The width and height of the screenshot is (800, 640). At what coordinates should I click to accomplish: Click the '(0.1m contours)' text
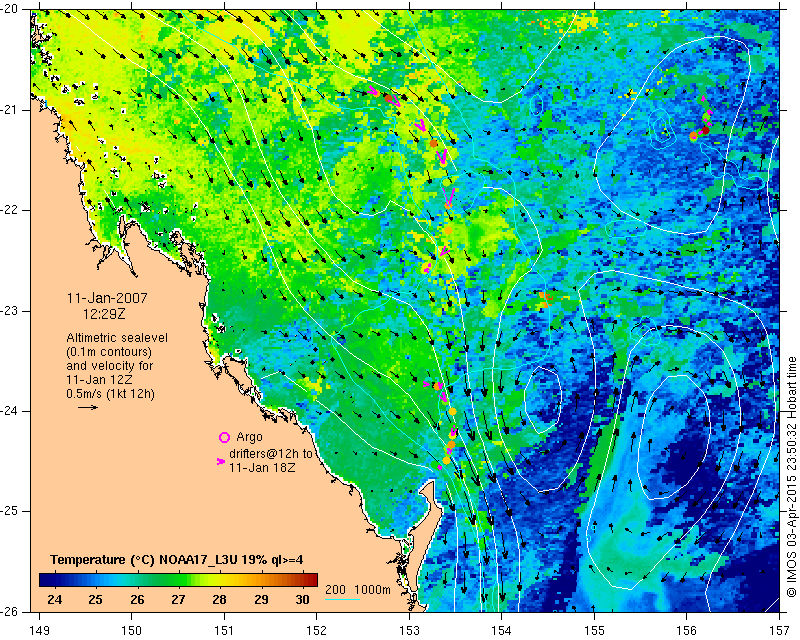tap(109, 352)
